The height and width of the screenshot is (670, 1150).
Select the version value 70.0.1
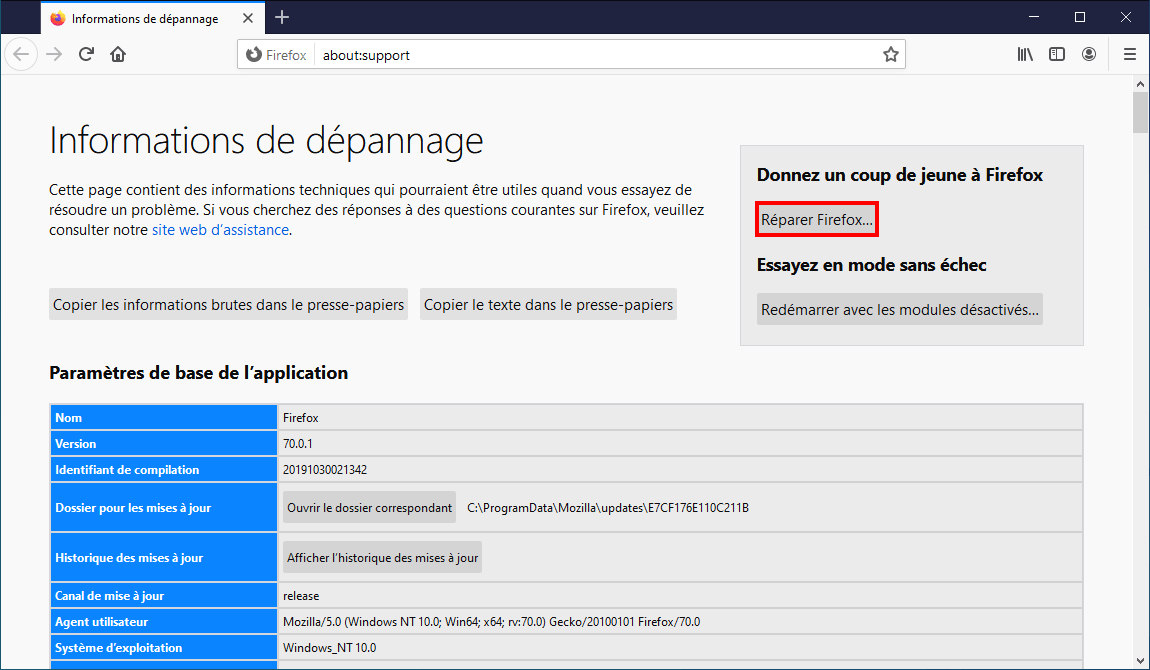298,443
